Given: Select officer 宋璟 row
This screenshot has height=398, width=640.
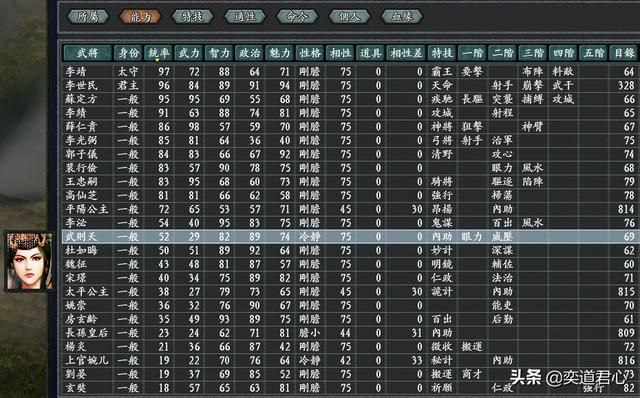Looking at the screenshot, I should (351, 278).
